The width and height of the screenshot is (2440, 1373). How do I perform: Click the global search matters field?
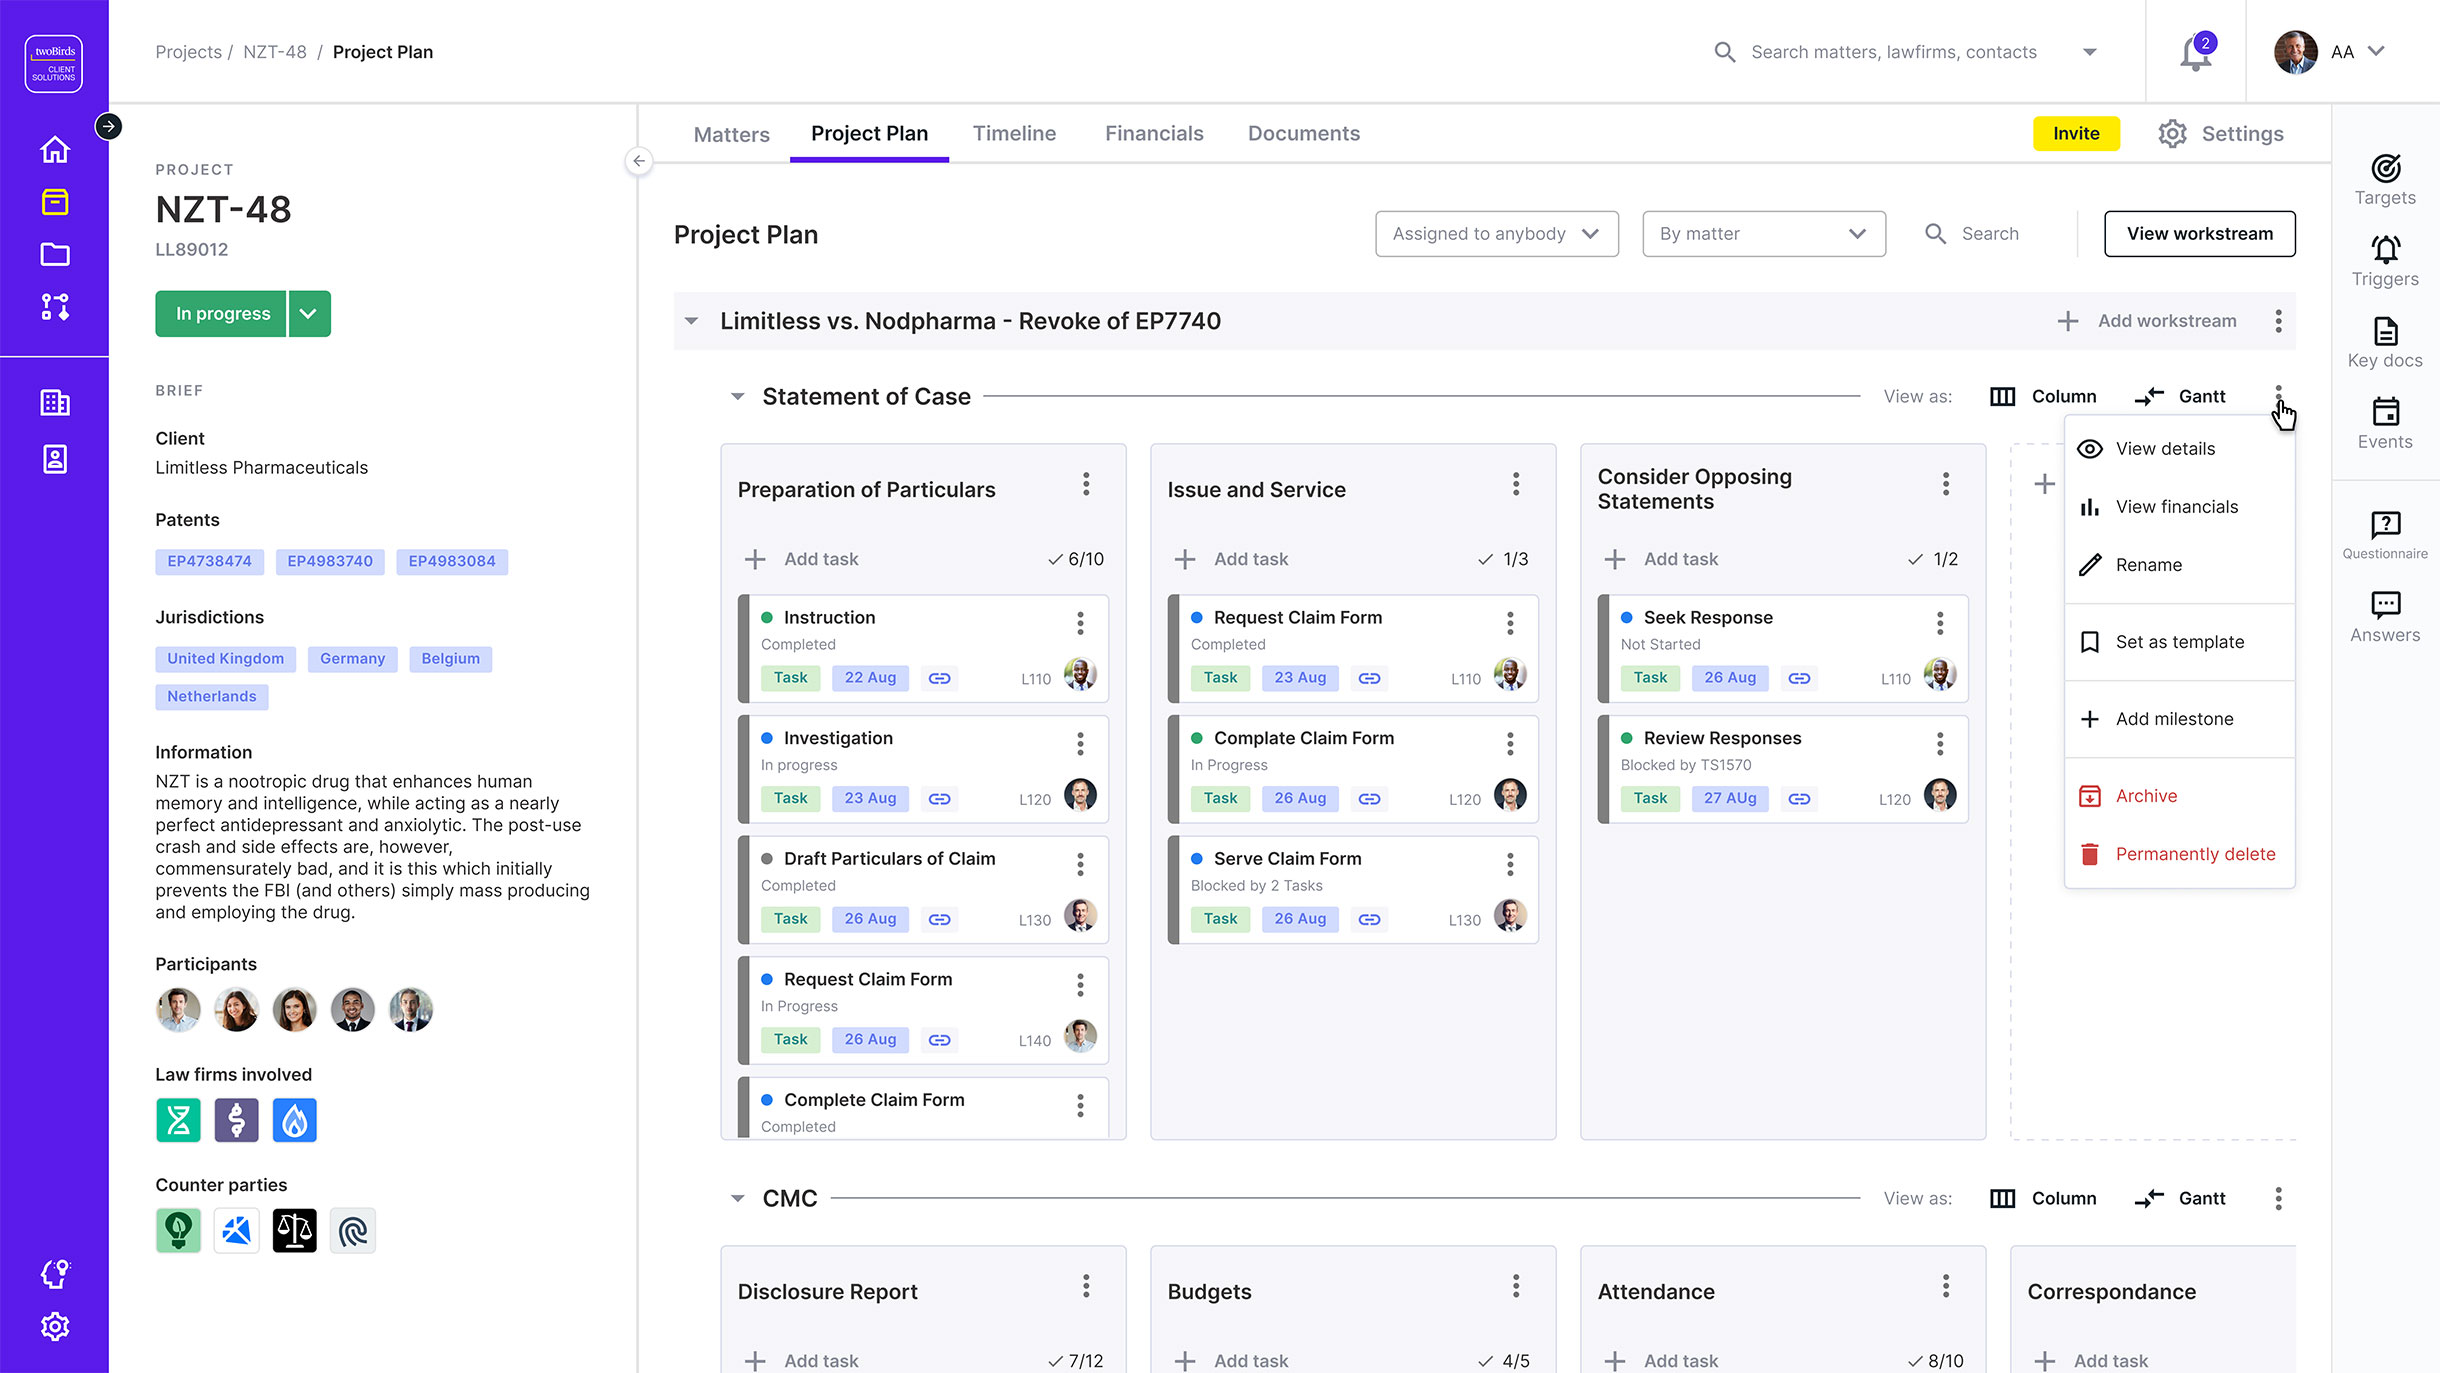point(1893,52)
